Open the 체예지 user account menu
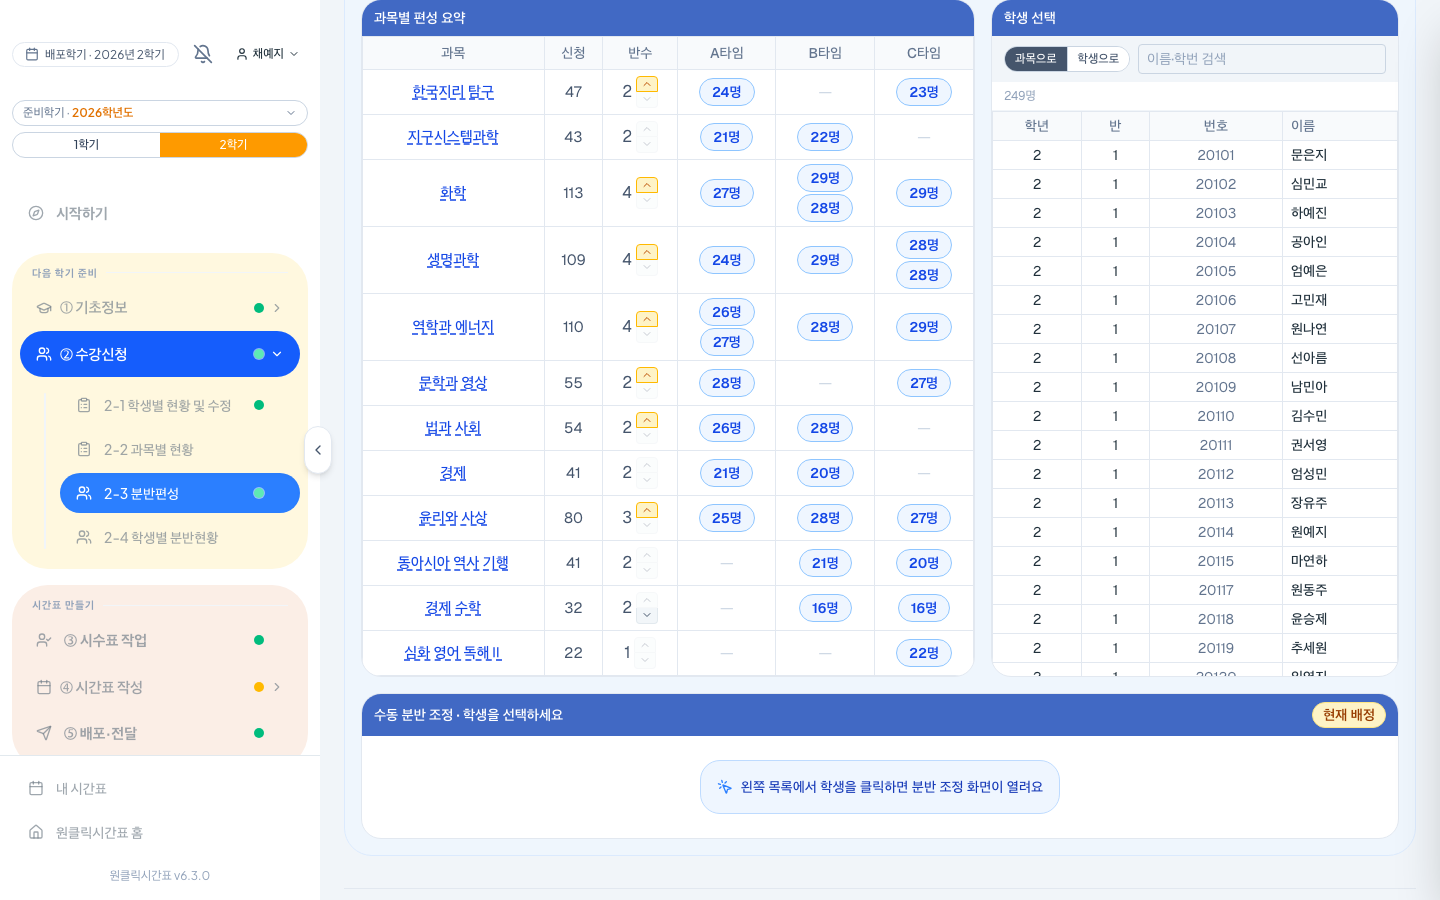Image resolution: width=1440 pixels, height=900 pixels. click(x=267, y=54)
